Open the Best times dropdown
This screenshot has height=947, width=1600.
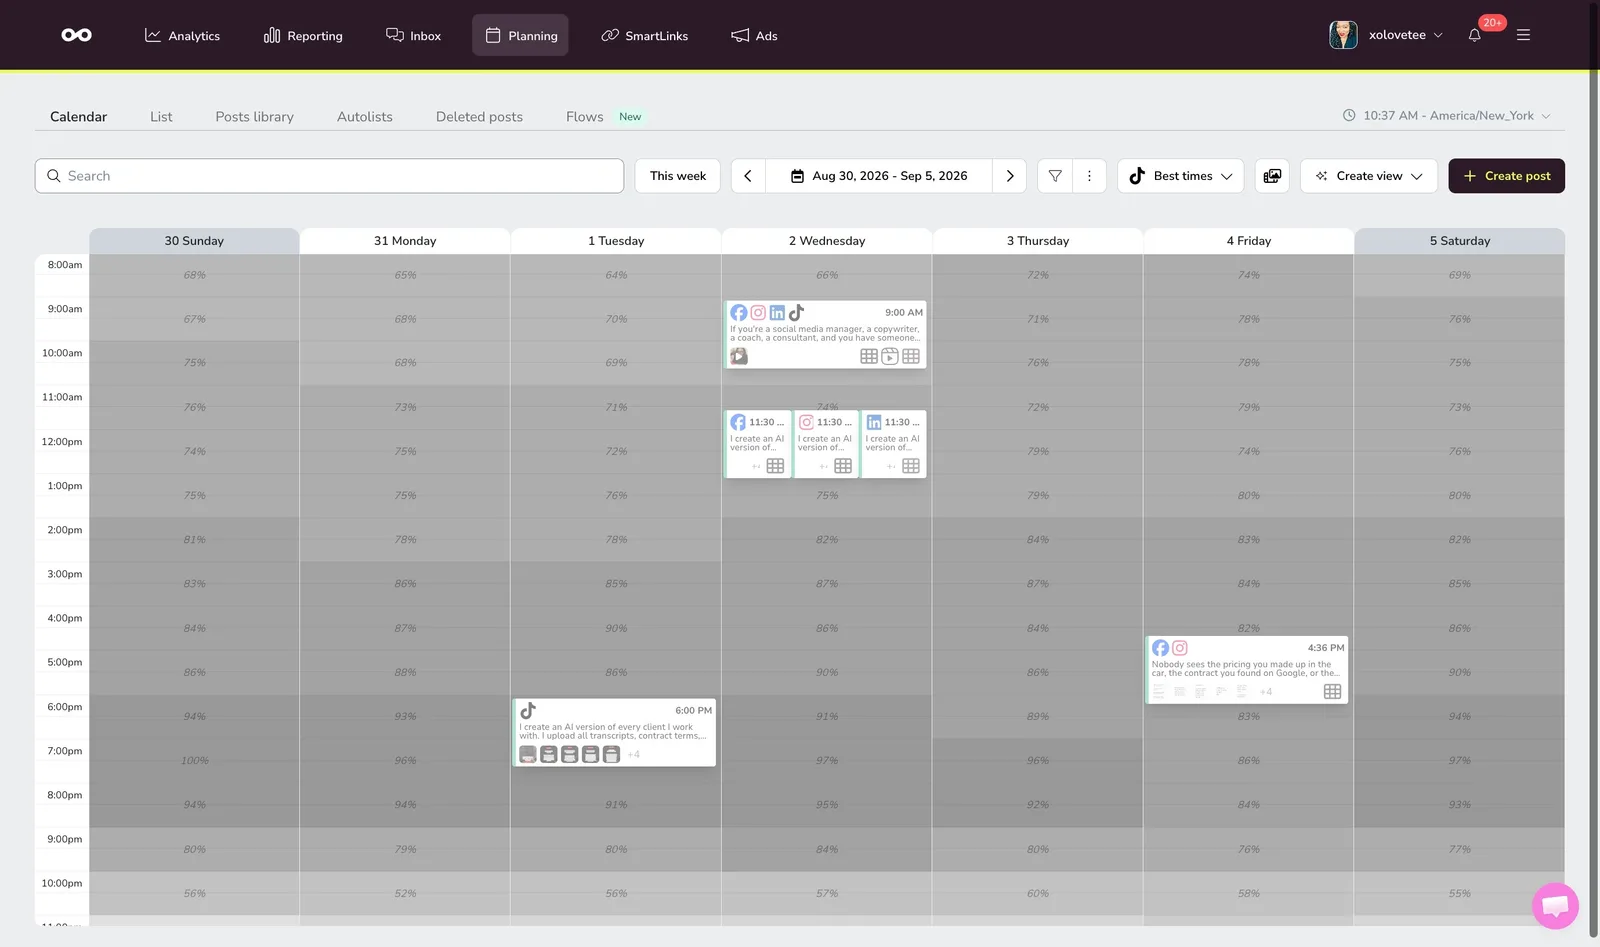click(1181, 176)
